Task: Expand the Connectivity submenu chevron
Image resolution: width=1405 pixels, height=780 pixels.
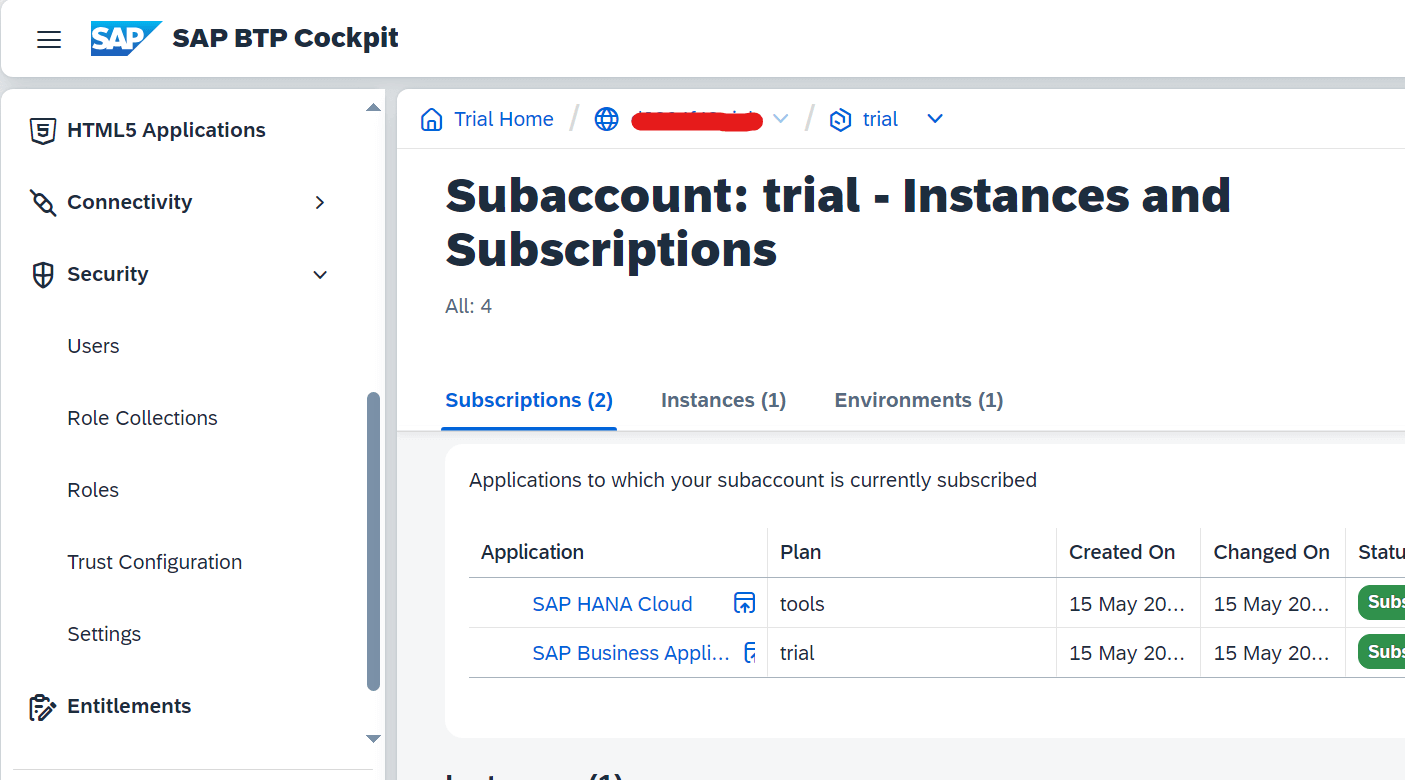Action: tap(319, 201)
